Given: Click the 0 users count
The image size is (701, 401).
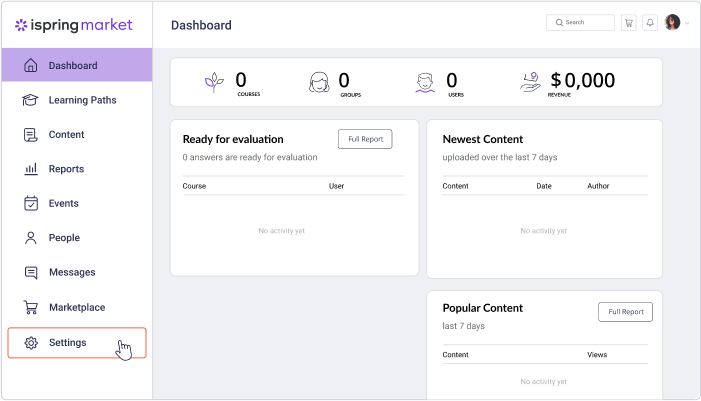Looking at the screenshot, I should click(x=452, y=80).
